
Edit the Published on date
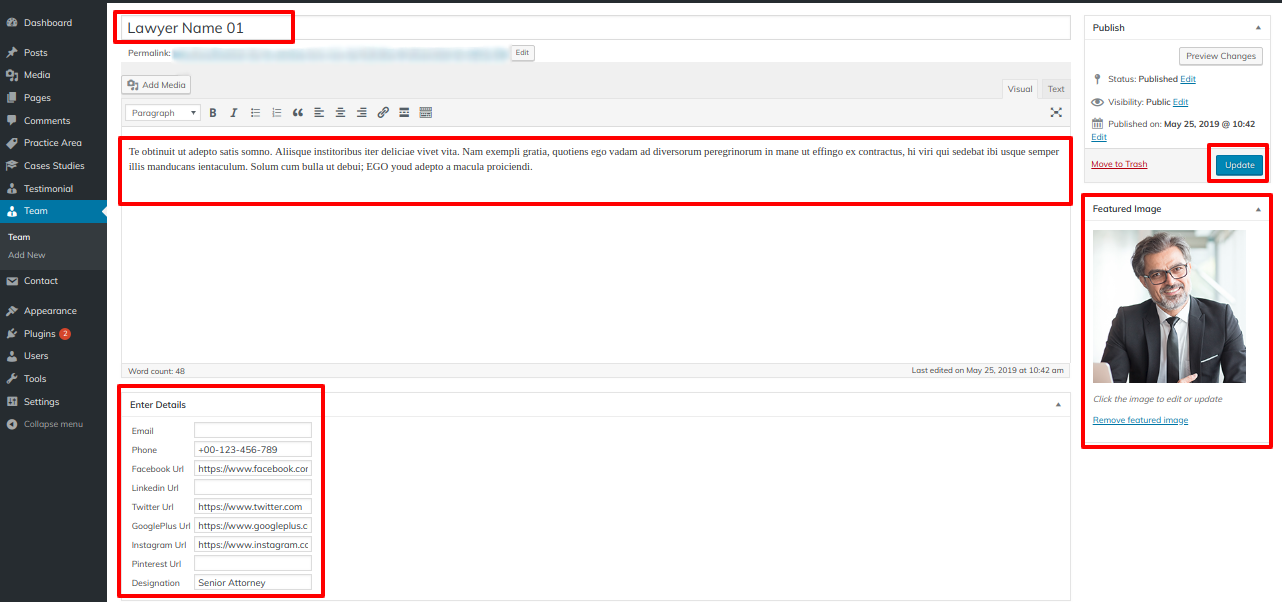click(1099, 137)
